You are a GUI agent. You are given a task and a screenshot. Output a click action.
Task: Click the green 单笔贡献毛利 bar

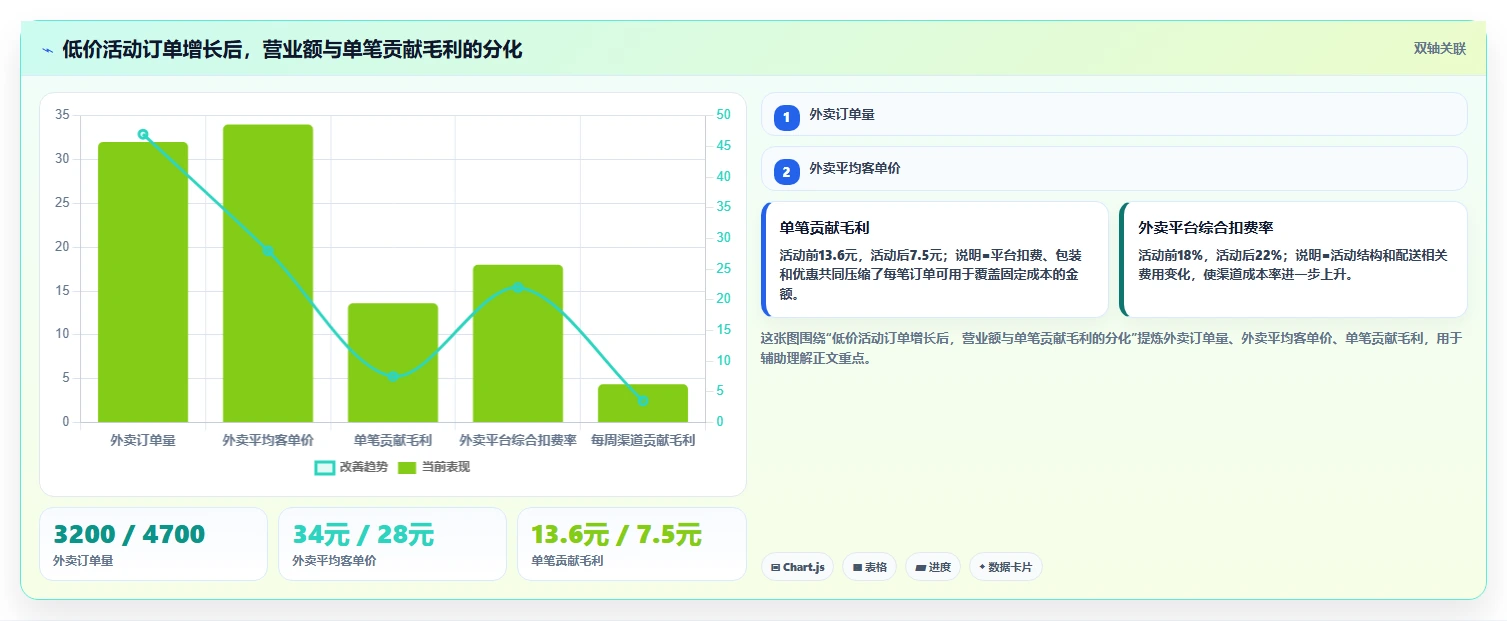point(393,362)
